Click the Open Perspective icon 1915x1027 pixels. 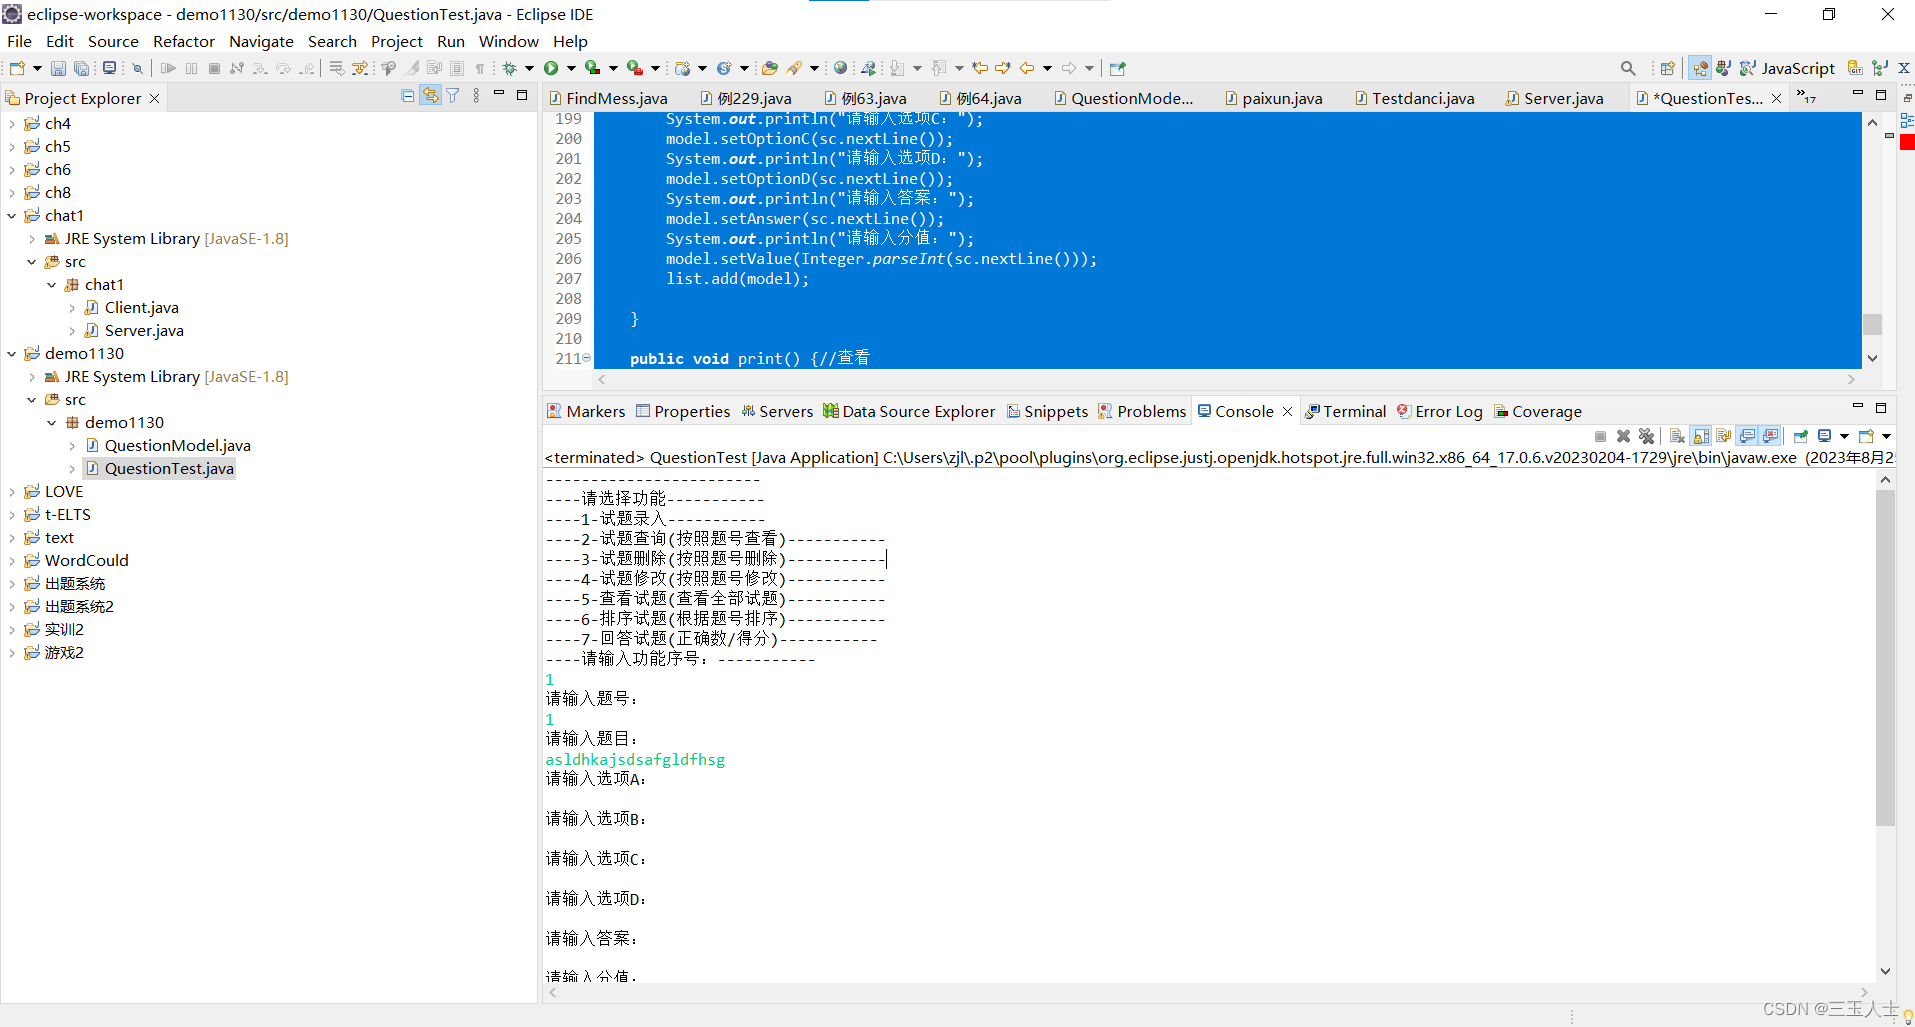click(1667, 68)
